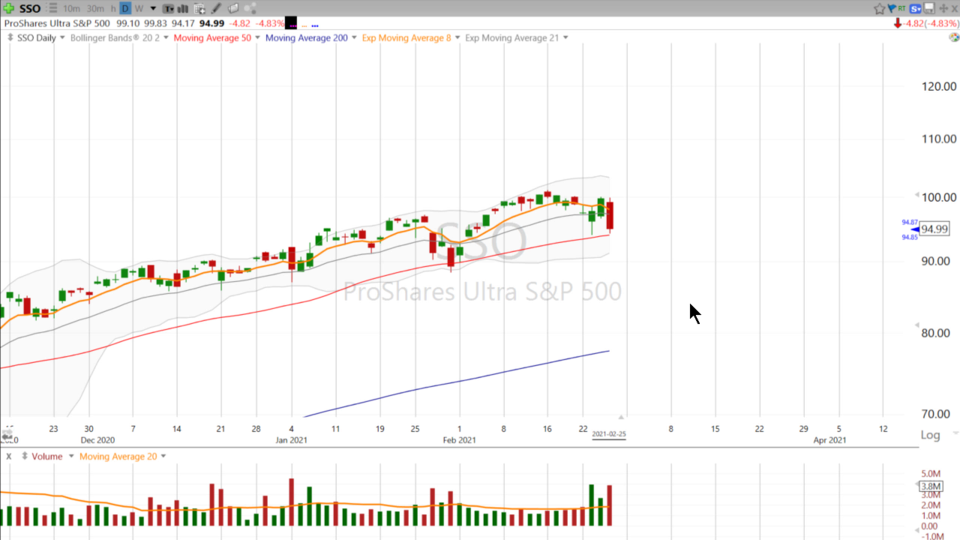Viewport: 960px width, 540px height.
Task: Click the blue flag icon
Action: [892, 8]
